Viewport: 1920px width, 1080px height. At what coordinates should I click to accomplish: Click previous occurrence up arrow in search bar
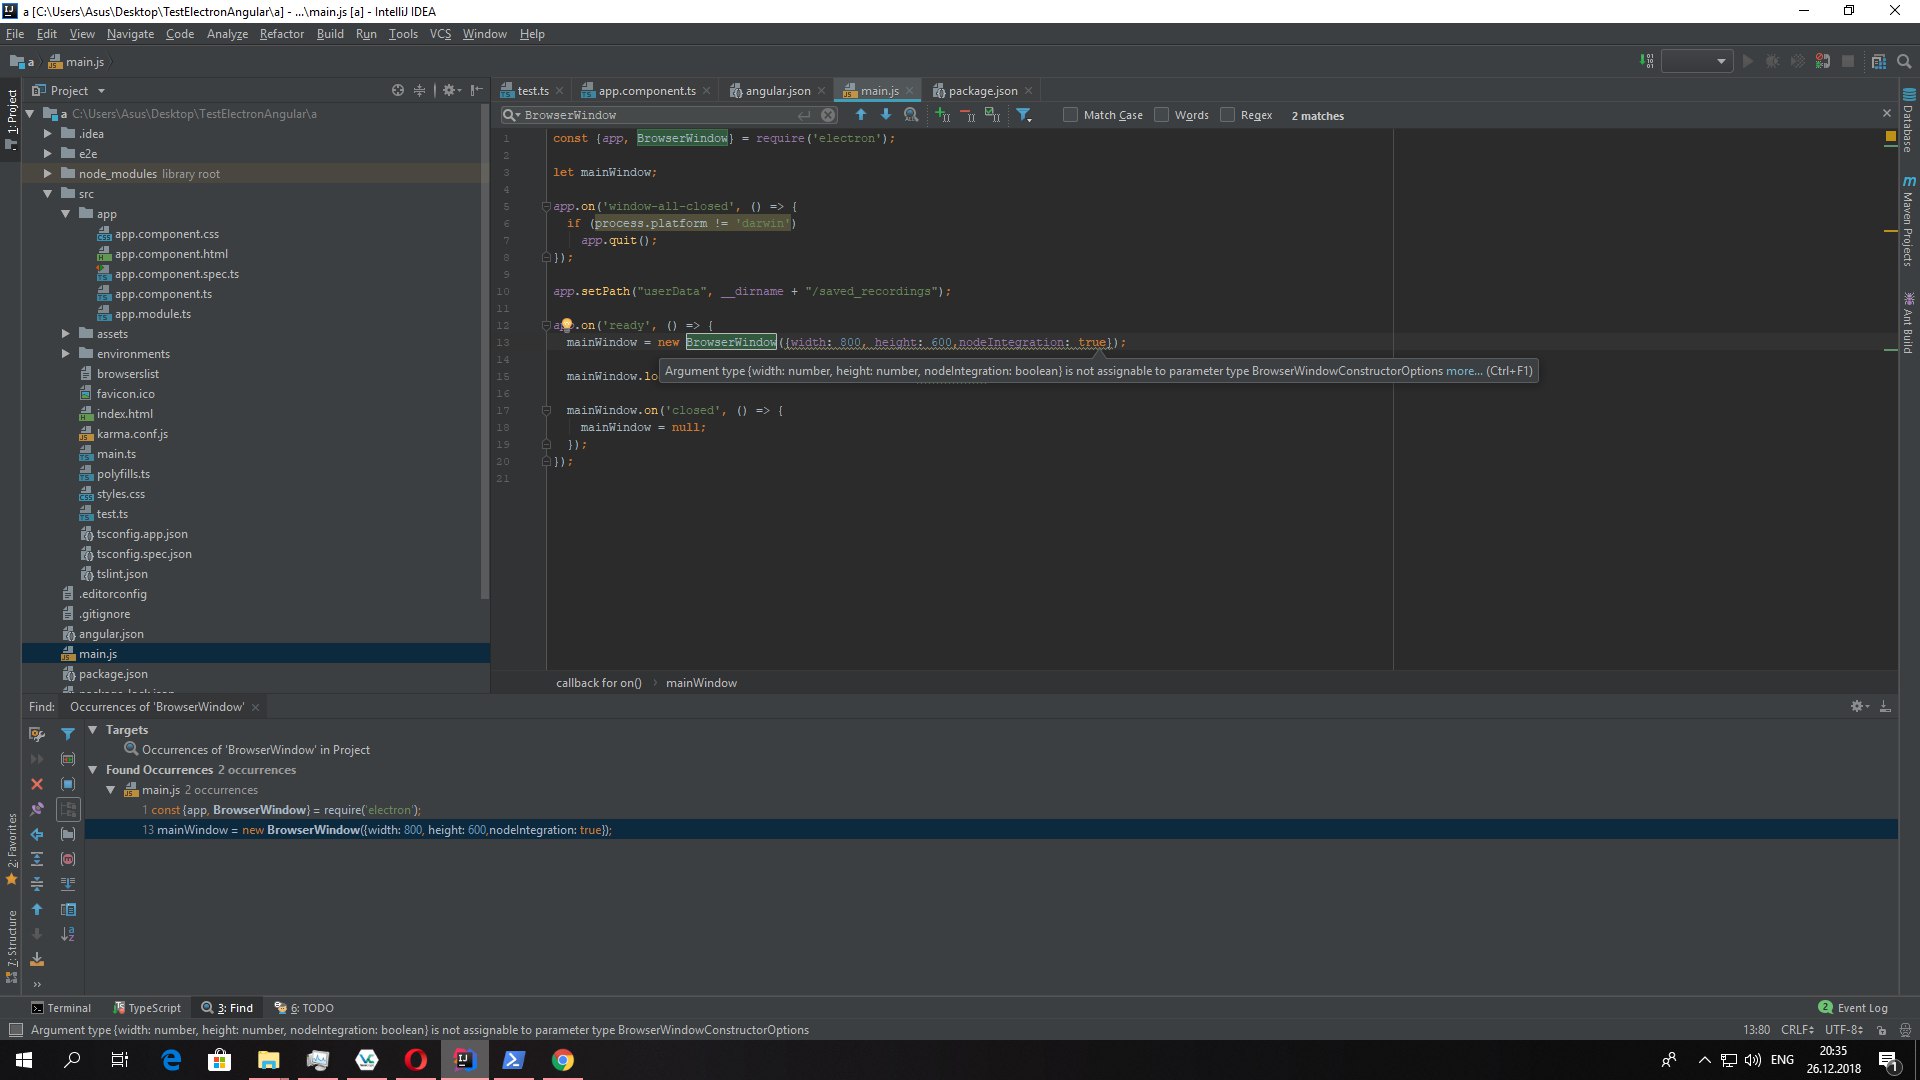coord(860,115)
